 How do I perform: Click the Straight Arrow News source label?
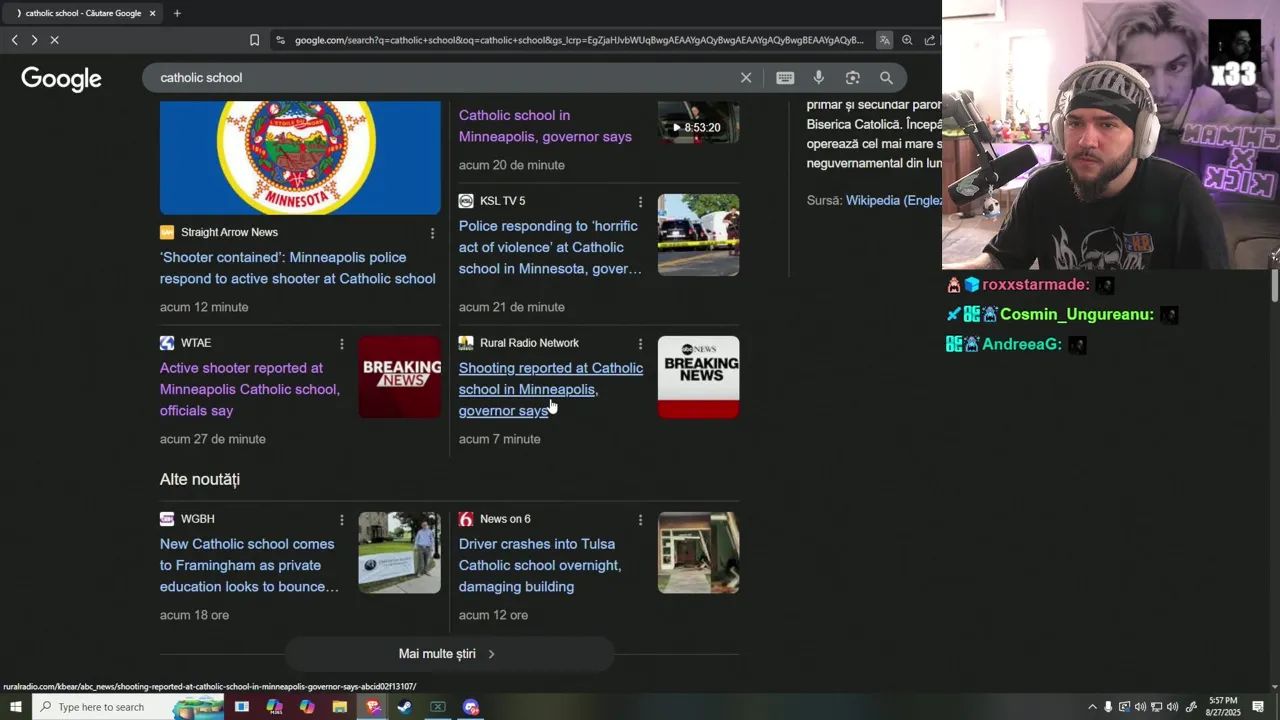coord(229,233)
